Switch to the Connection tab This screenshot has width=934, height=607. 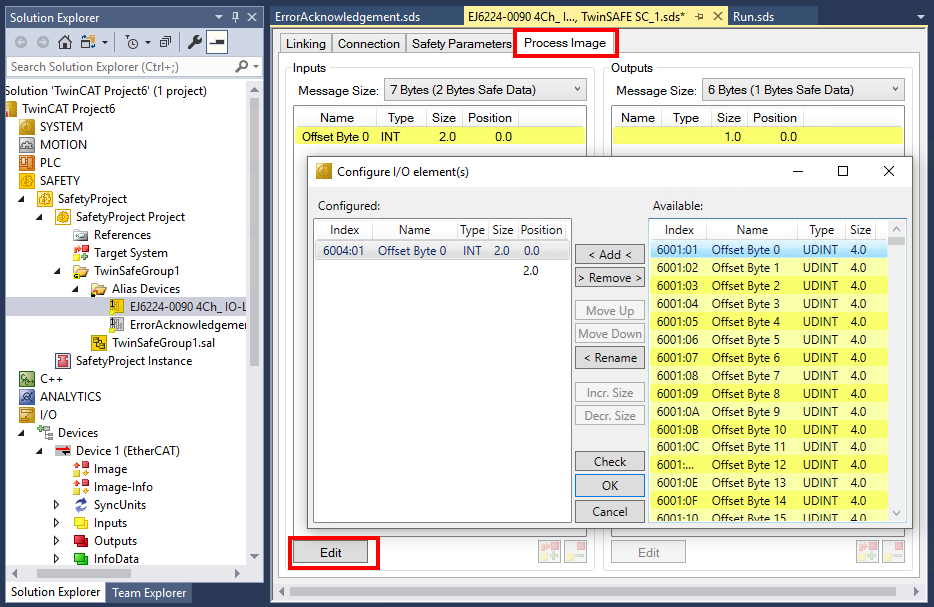369,43
